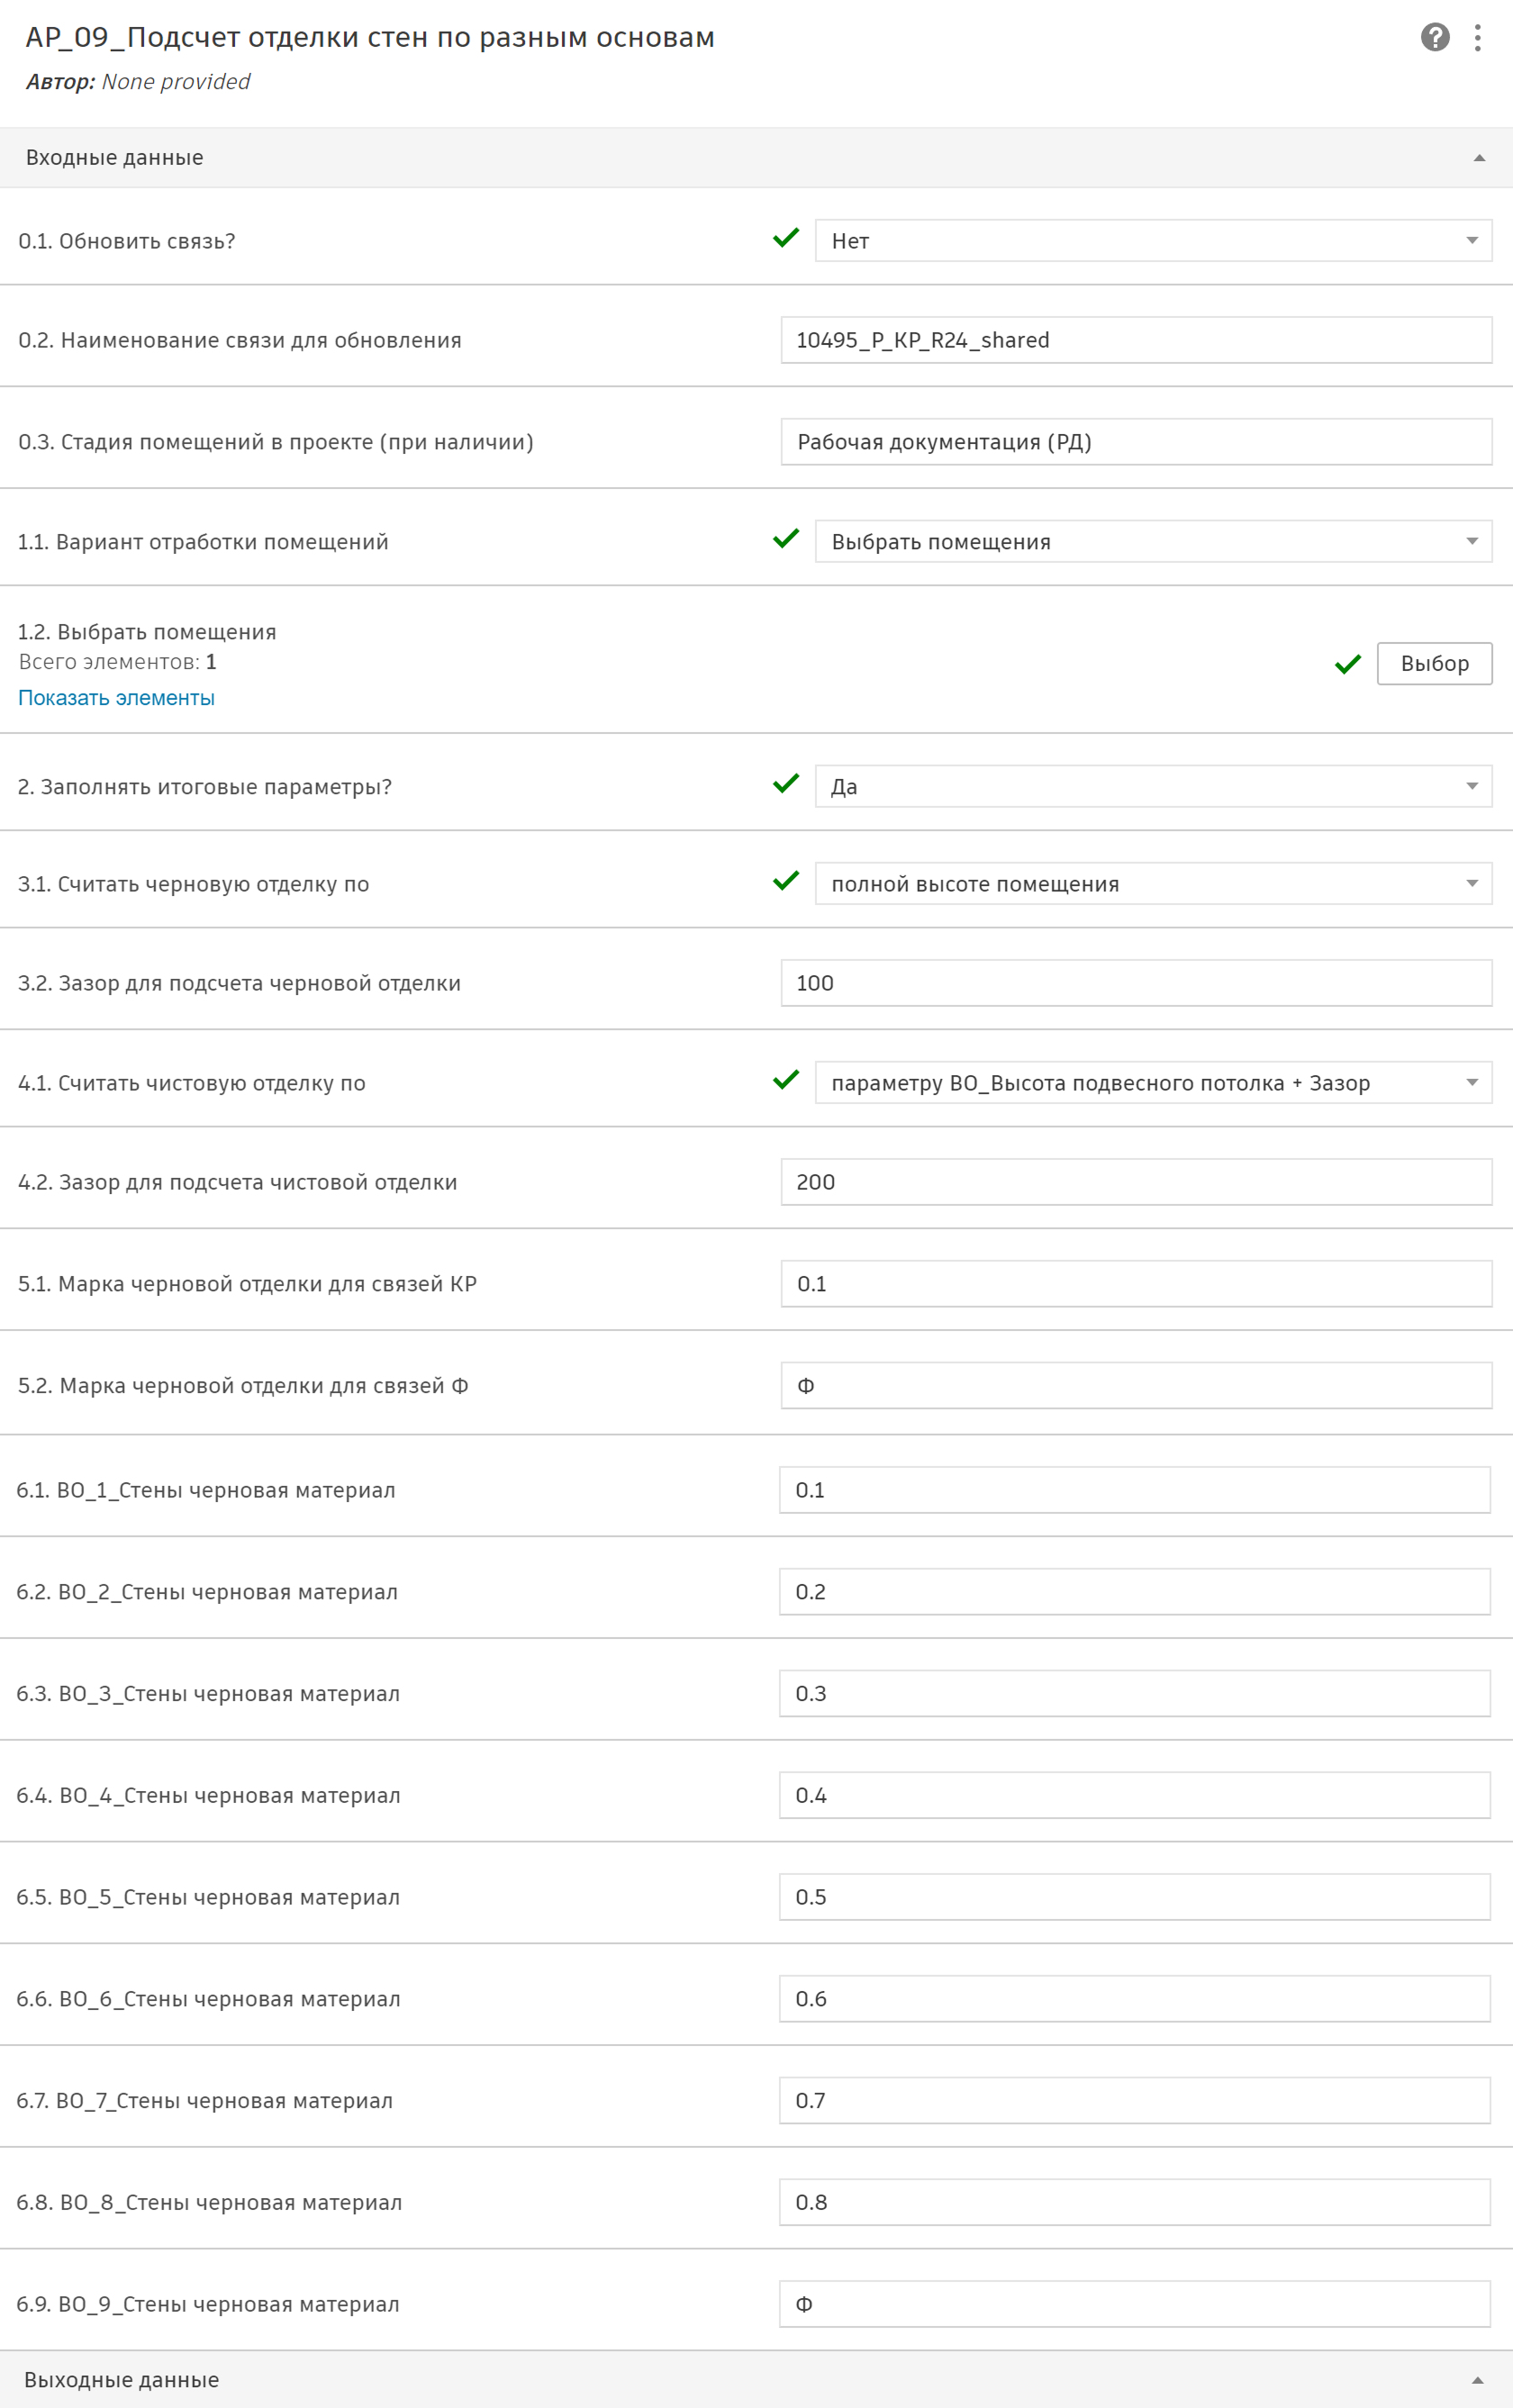The image size is (1513, 2408).
Task: Click the 5.2 Марка для связей Ф field
Action: (1136, 1386)
